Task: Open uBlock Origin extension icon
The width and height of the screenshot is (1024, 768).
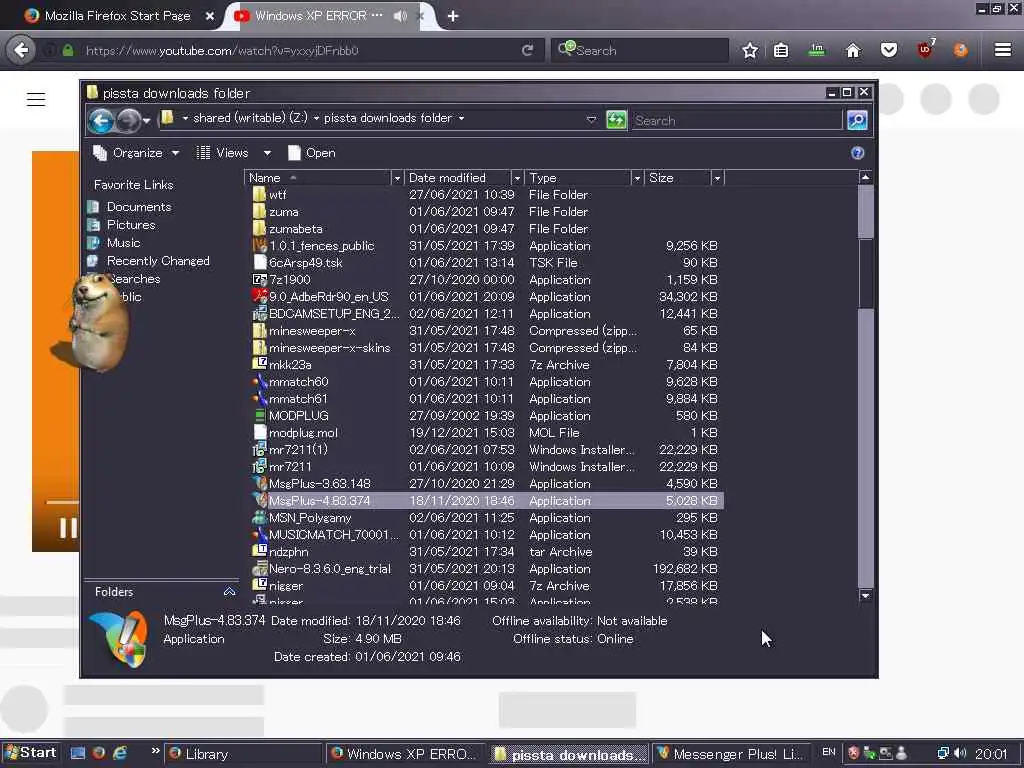Action: click(925, 50)
